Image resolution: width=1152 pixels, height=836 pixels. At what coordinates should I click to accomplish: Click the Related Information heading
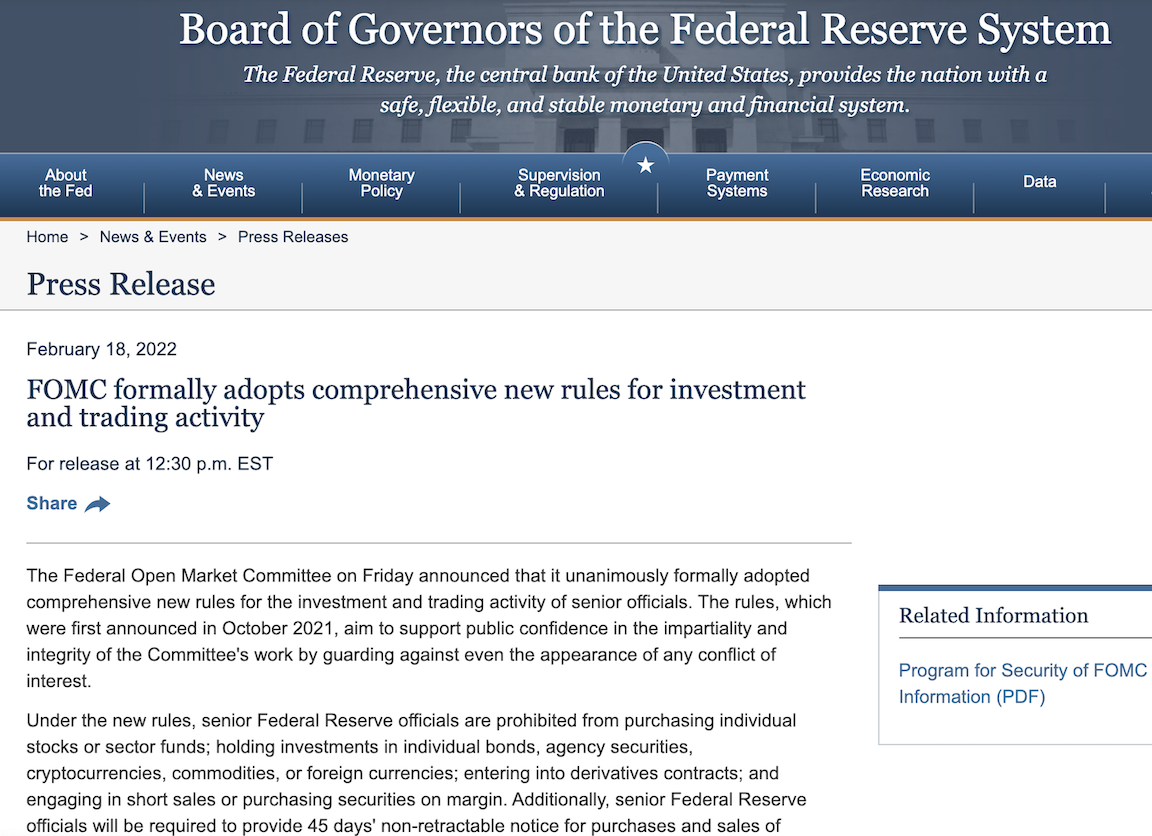[993, 616]
